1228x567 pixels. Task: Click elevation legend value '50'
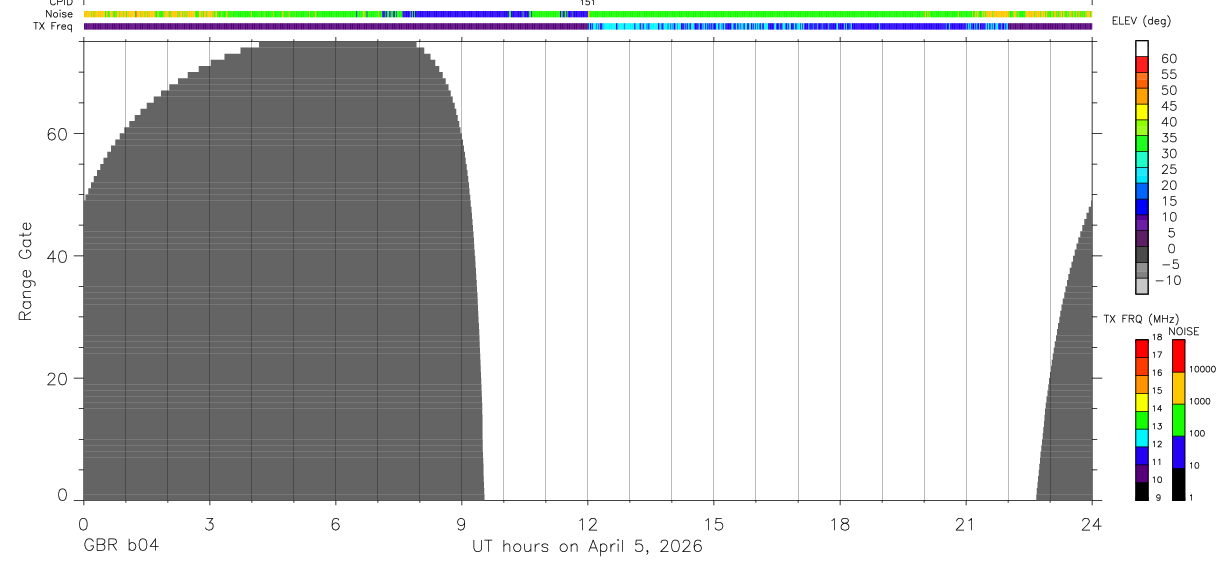pos(1168,91)
